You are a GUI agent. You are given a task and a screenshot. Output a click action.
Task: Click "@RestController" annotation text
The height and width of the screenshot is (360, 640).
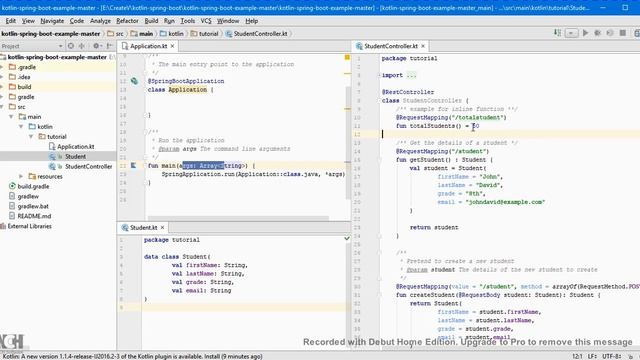408,92
